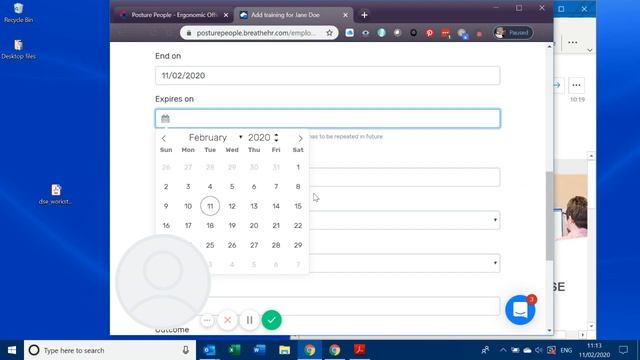Open the second dropdown near the bottom
Viewport: 640px width, 360px height.
pos(404,263)
